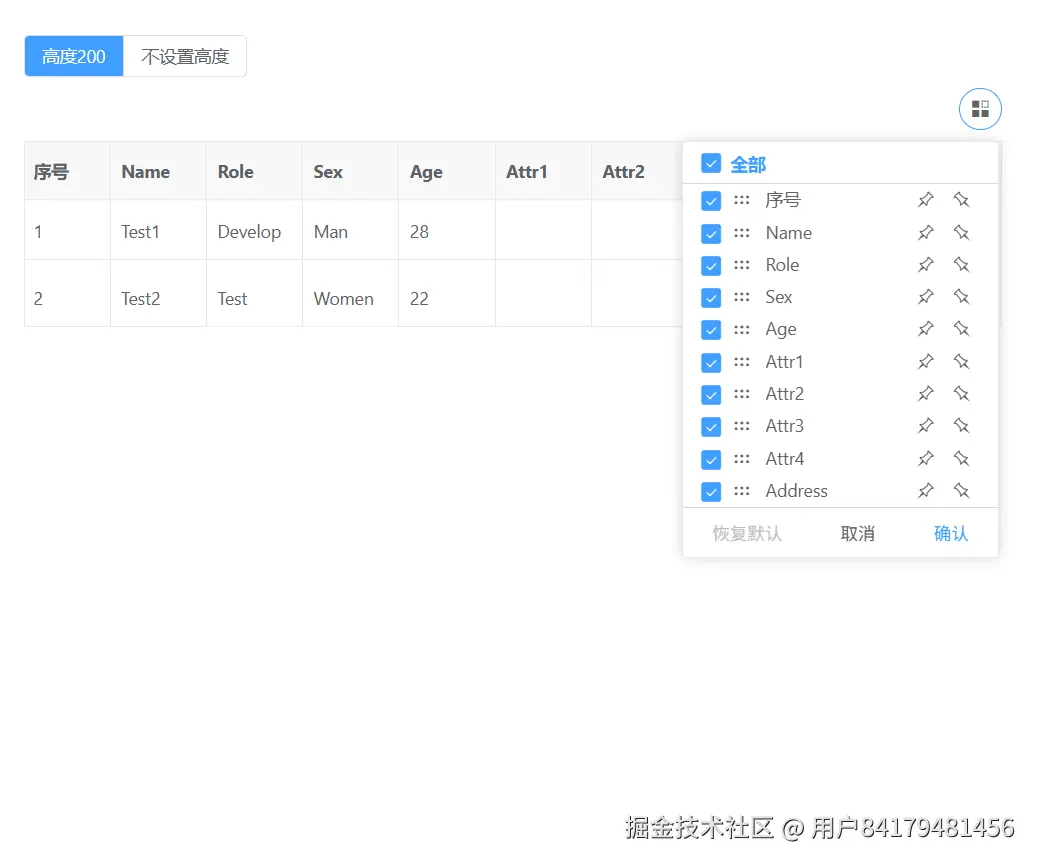Open the column settings grid icon
This screenshot has width=1038, height=865.
click(980, 109)
